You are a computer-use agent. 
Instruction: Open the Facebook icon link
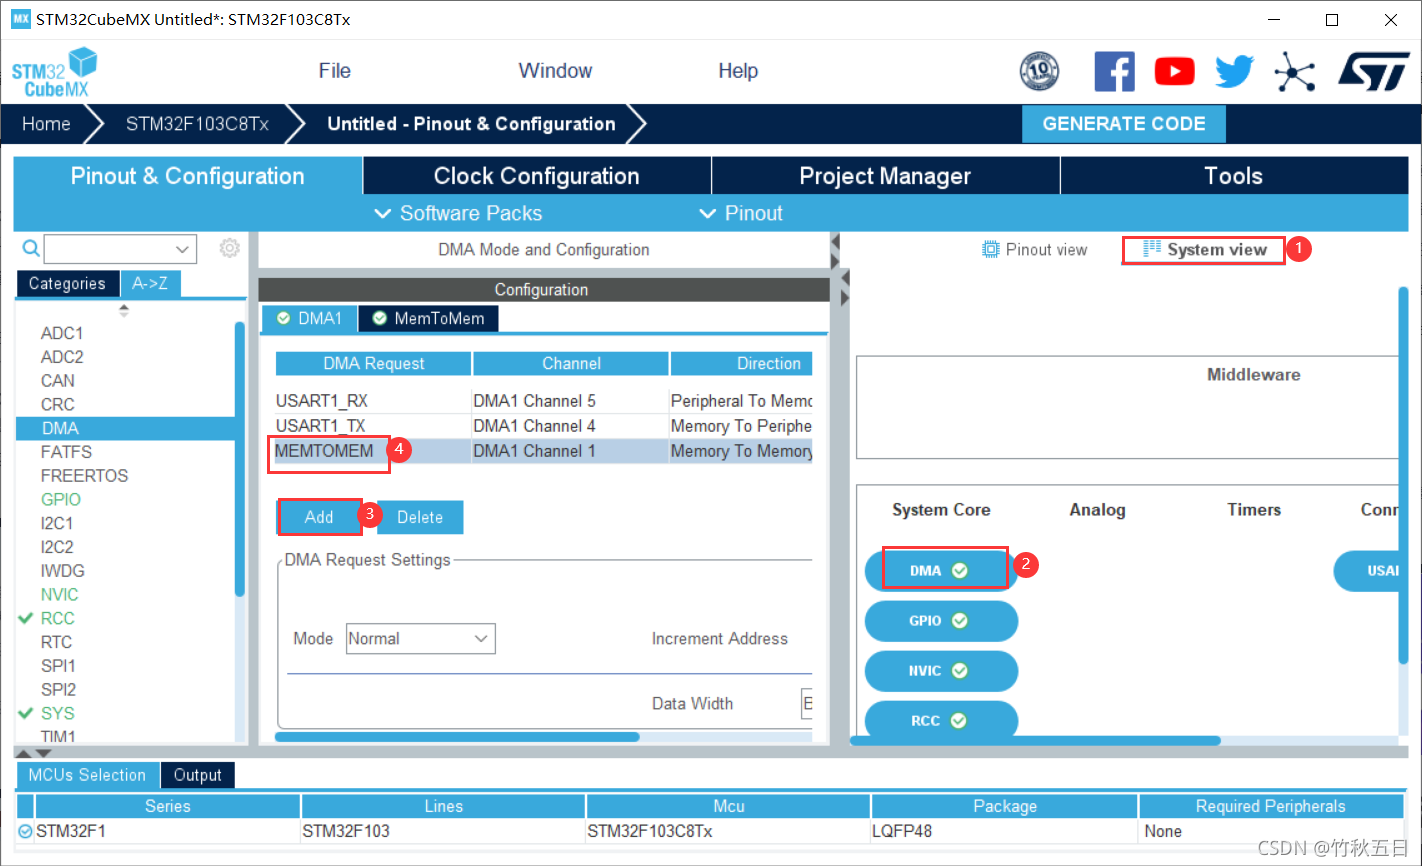(x=1114, y=72)
